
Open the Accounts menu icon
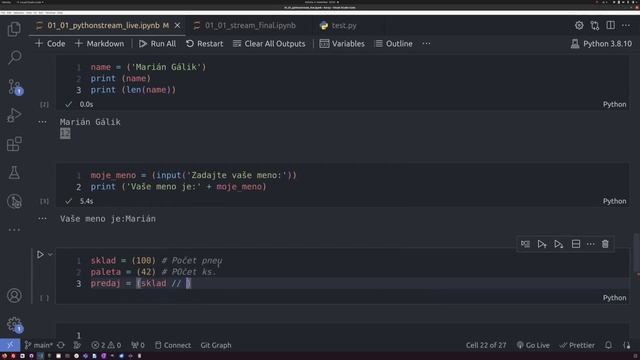(x=14, y=296)
